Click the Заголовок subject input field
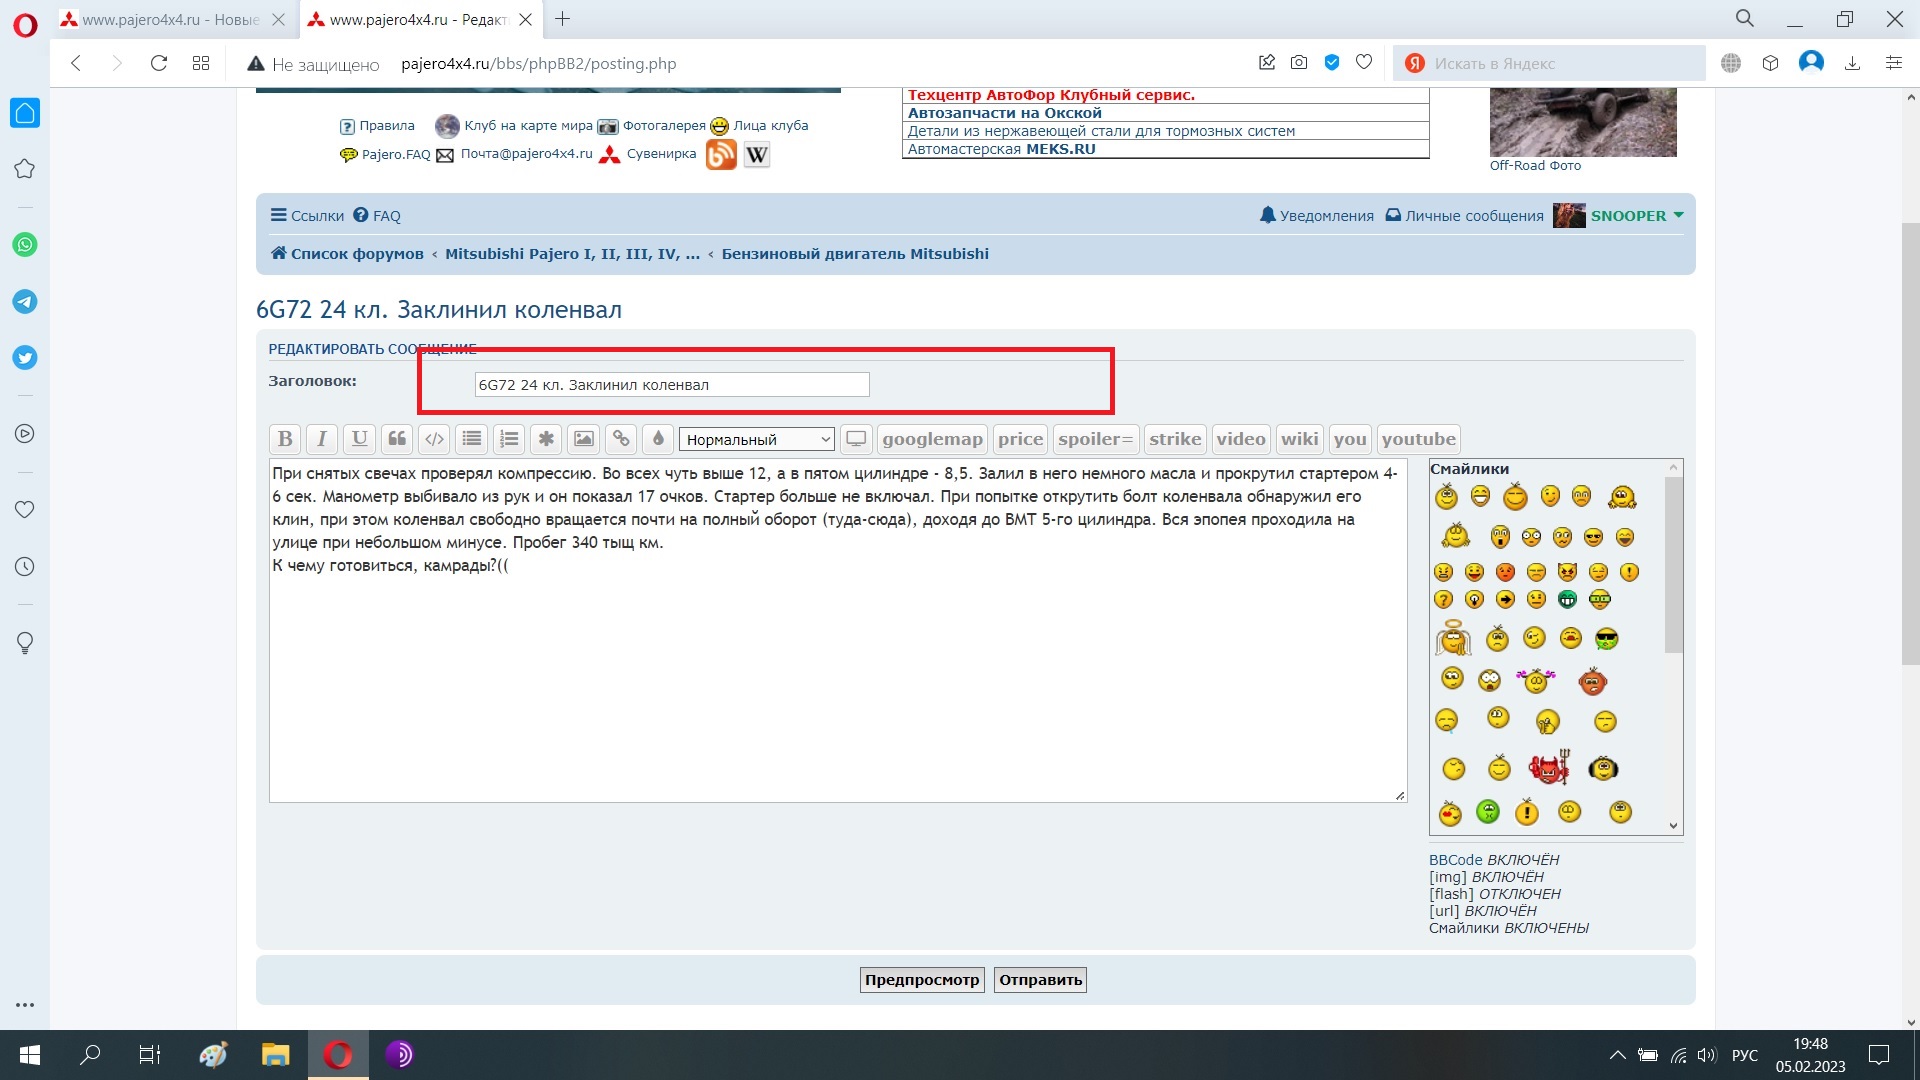This screenshot has height=1080, width=1920. tap(672, 385)
